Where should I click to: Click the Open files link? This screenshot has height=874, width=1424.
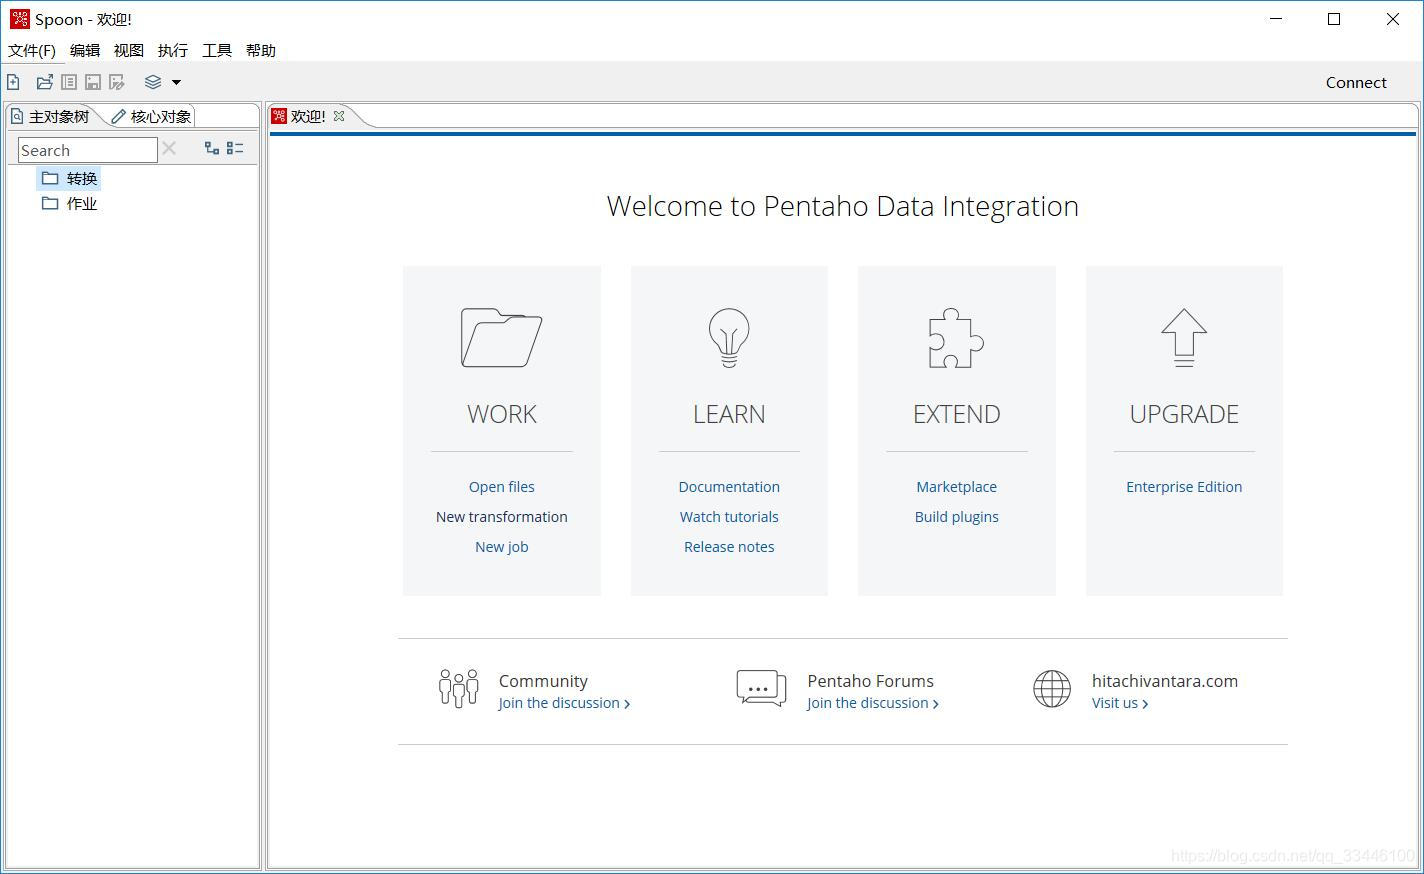click(x=501, y=487)
